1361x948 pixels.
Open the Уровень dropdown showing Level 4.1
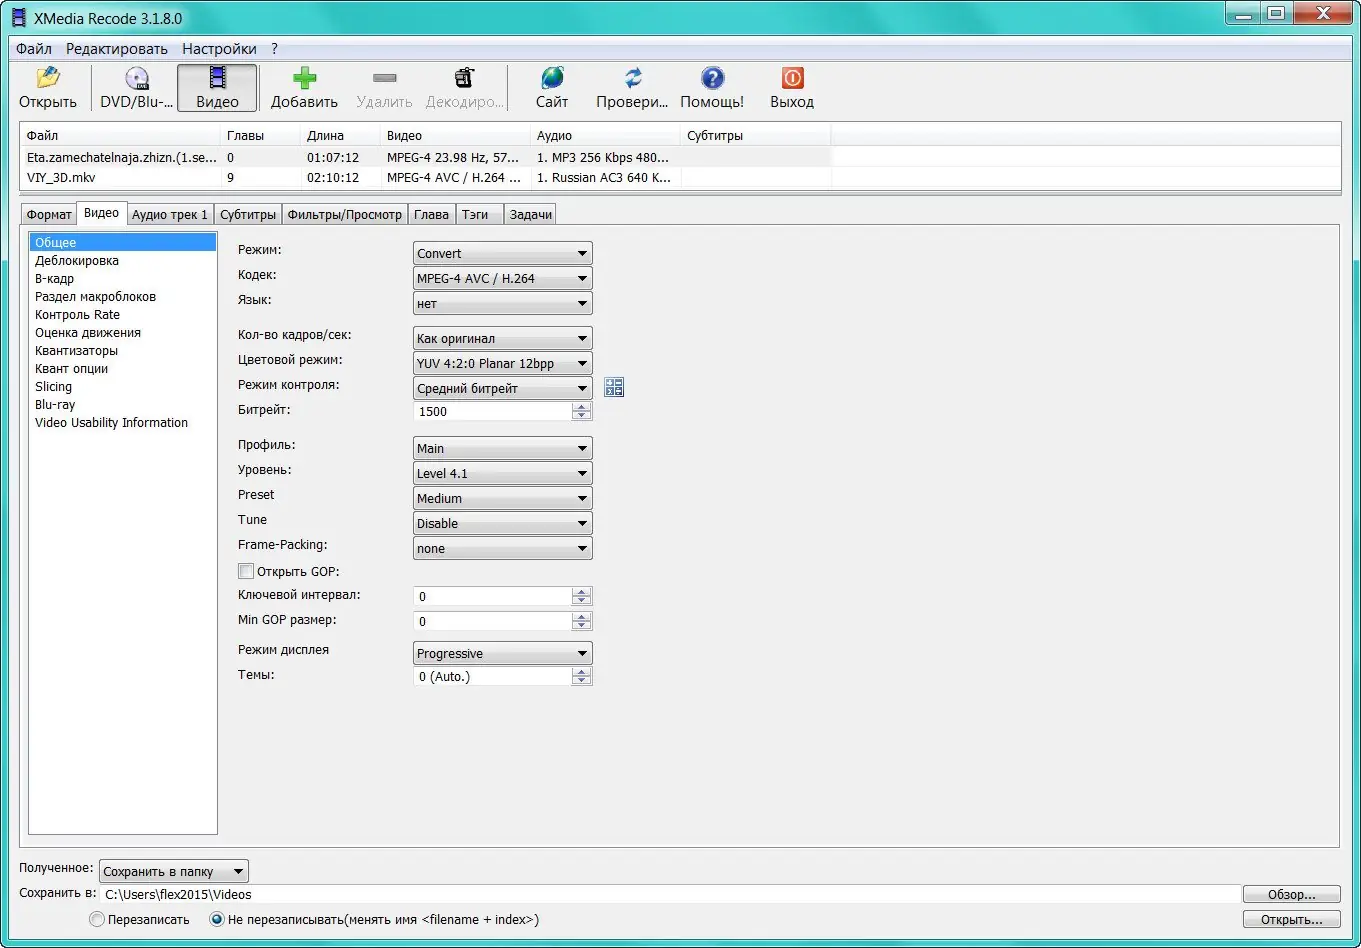[x=503, y=473]
